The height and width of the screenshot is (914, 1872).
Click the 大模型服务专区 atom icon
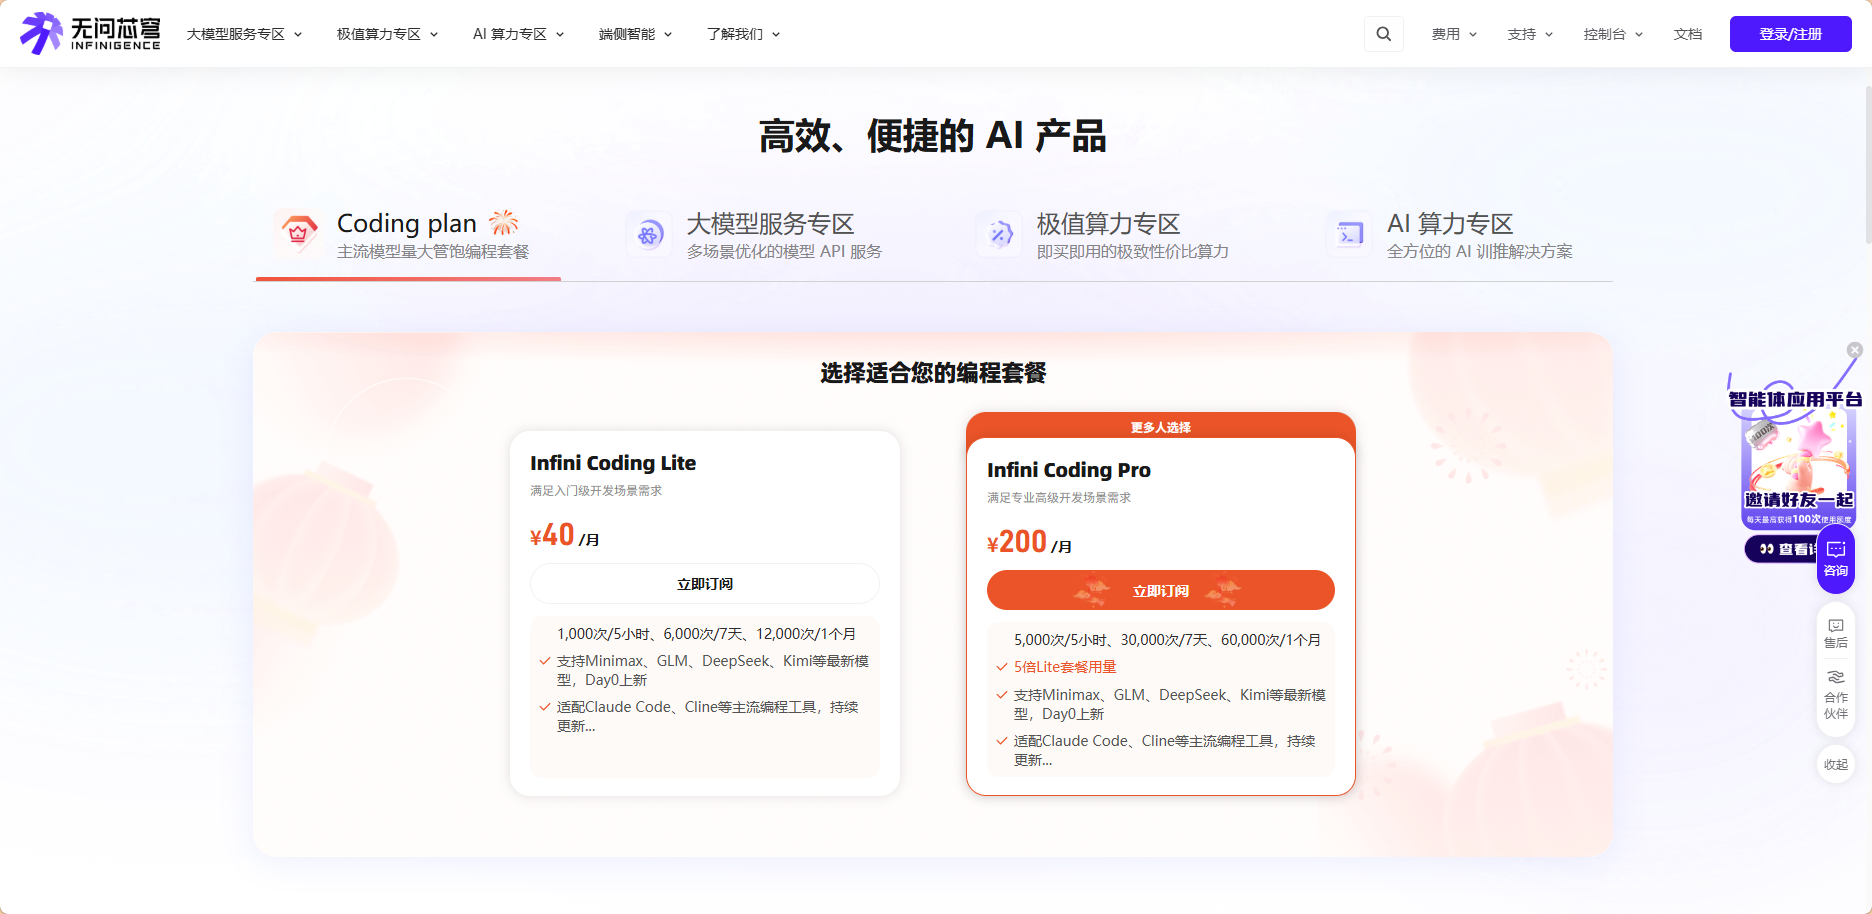click(x=649, y=235)
